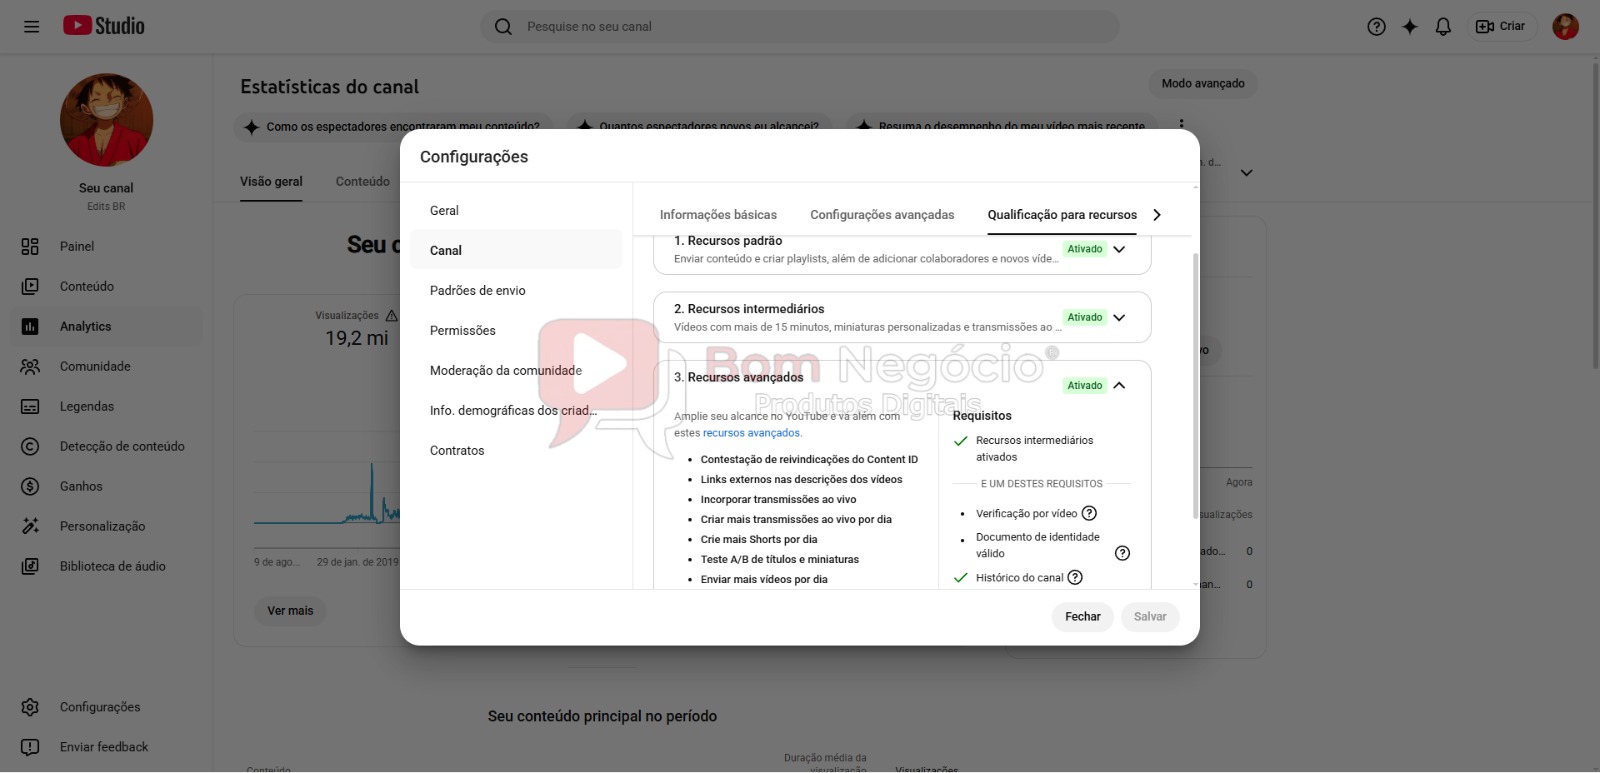The width and height of the screenshot is (1600, 773).
Task: Open the notifications bell
Action: 1443,26
